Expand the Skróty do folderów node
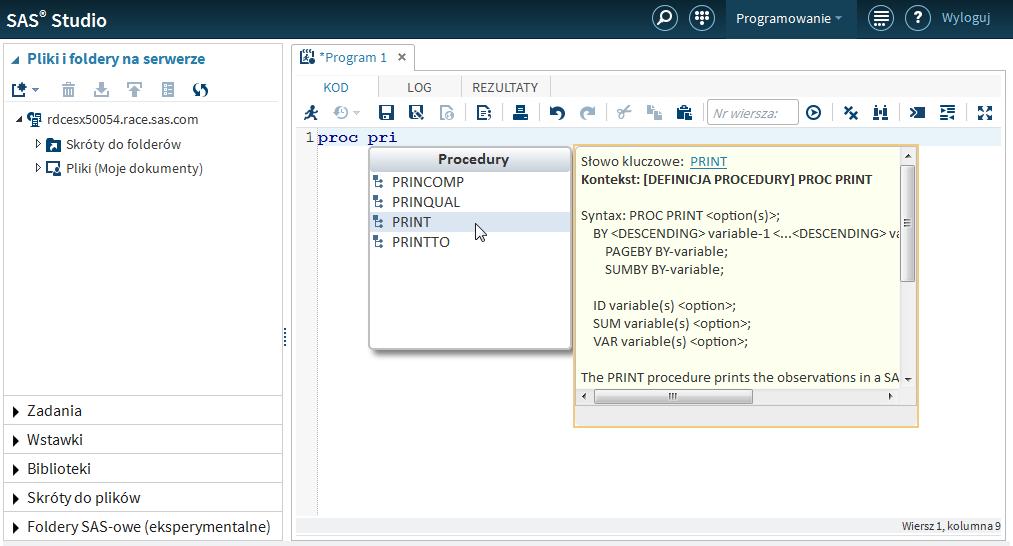 pos(37,144)
